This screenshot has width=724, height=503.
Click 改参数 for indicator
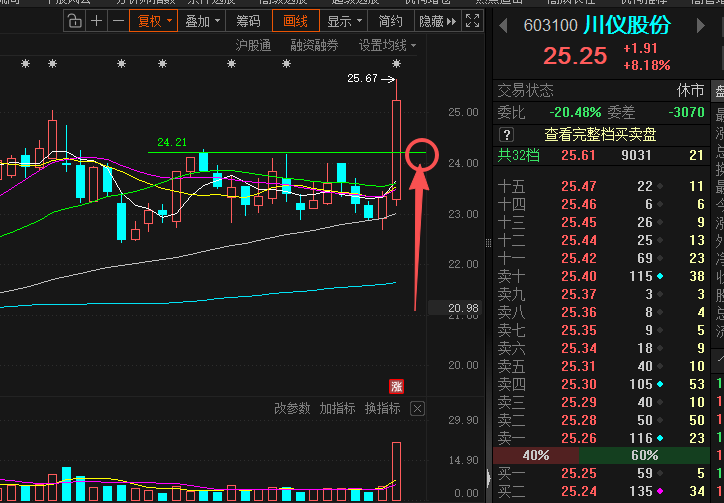coord(292,408)
